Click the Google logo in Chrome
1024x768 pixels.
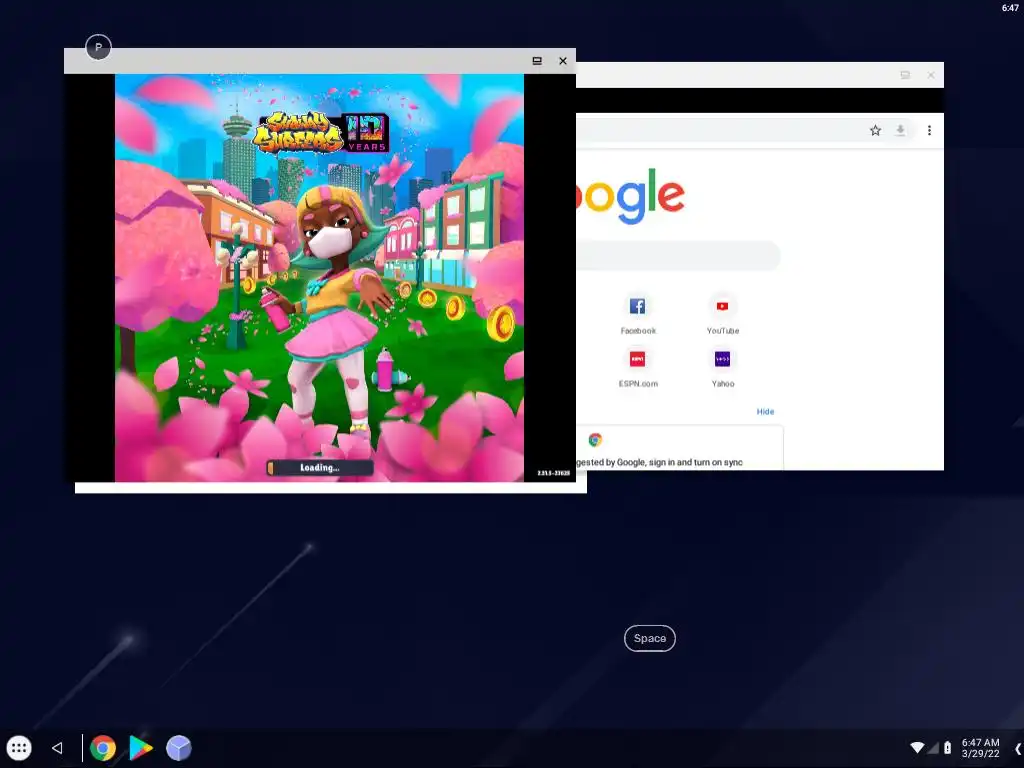click(630, 195)
